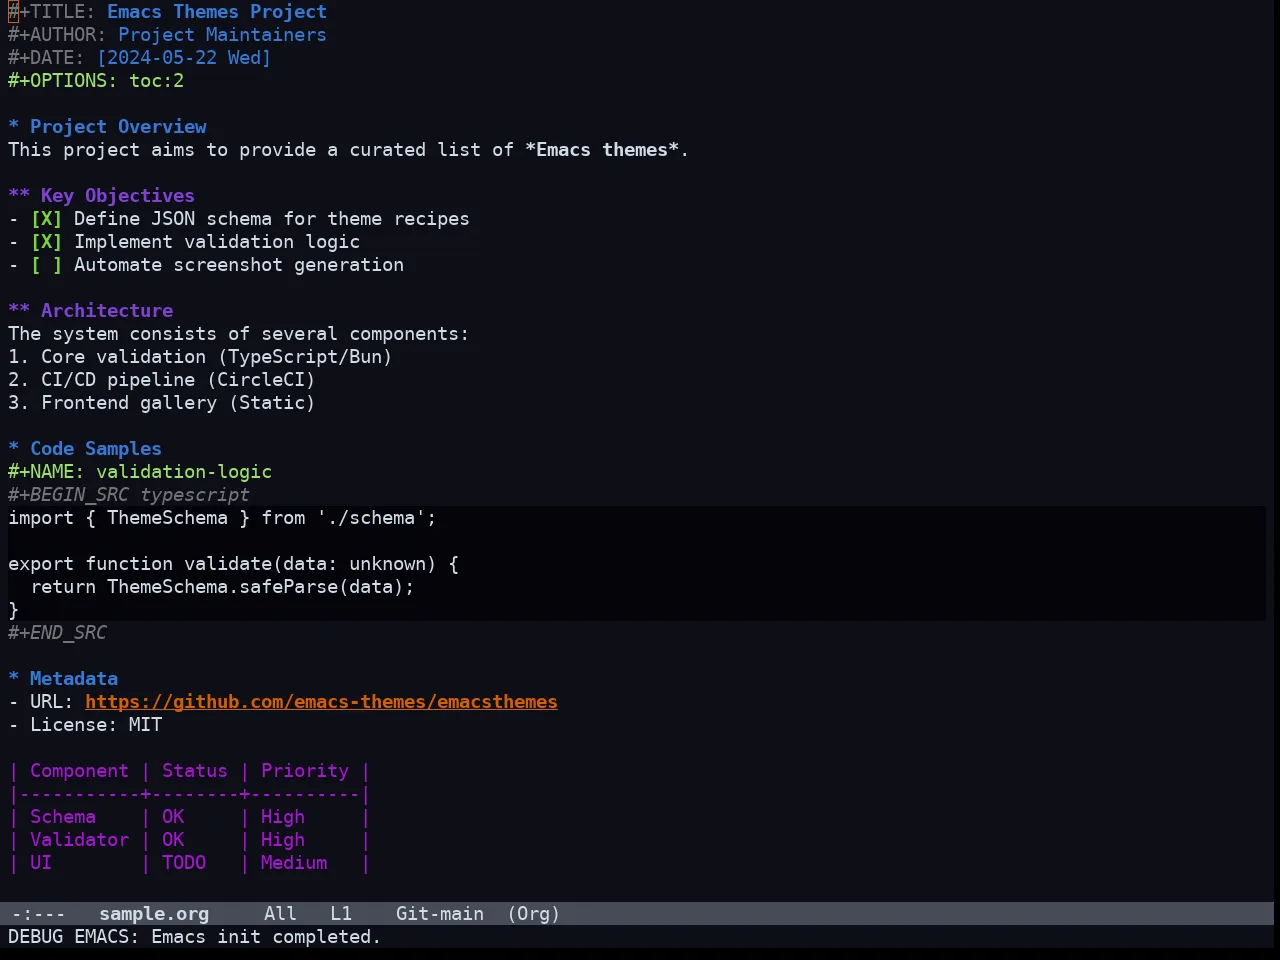The image size is (1280, 960).
Task: Click the echo area DEBUG EMACS message
Action: [195, 937]
